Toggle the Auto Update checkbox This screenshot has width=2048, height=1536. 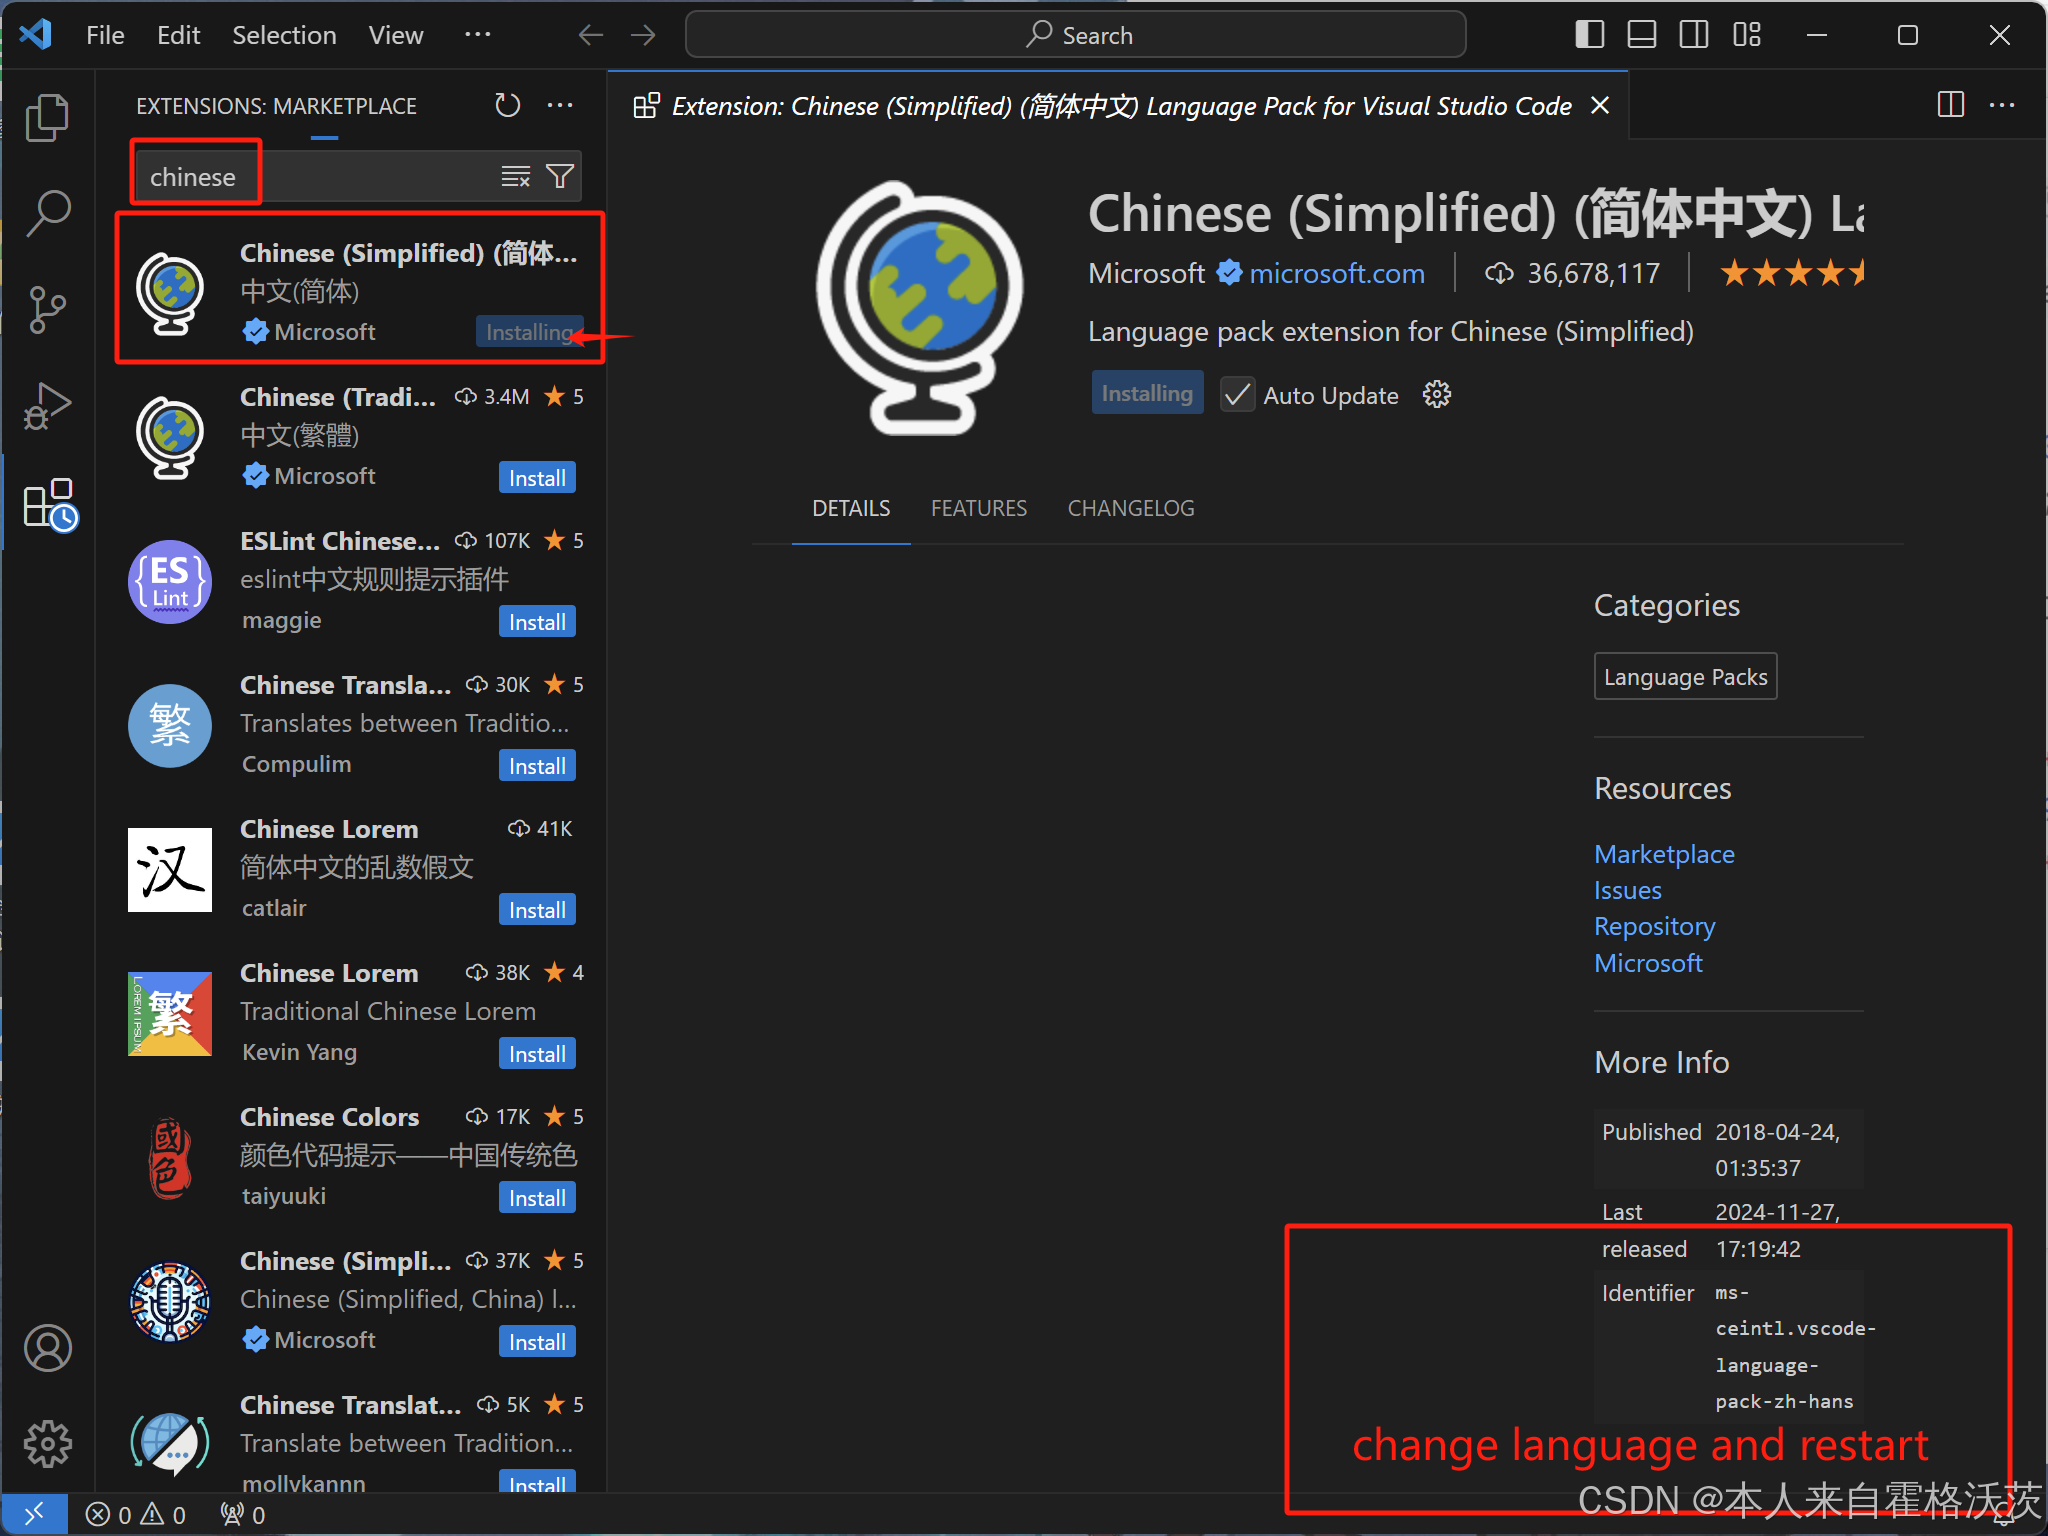coord(1238,395)
